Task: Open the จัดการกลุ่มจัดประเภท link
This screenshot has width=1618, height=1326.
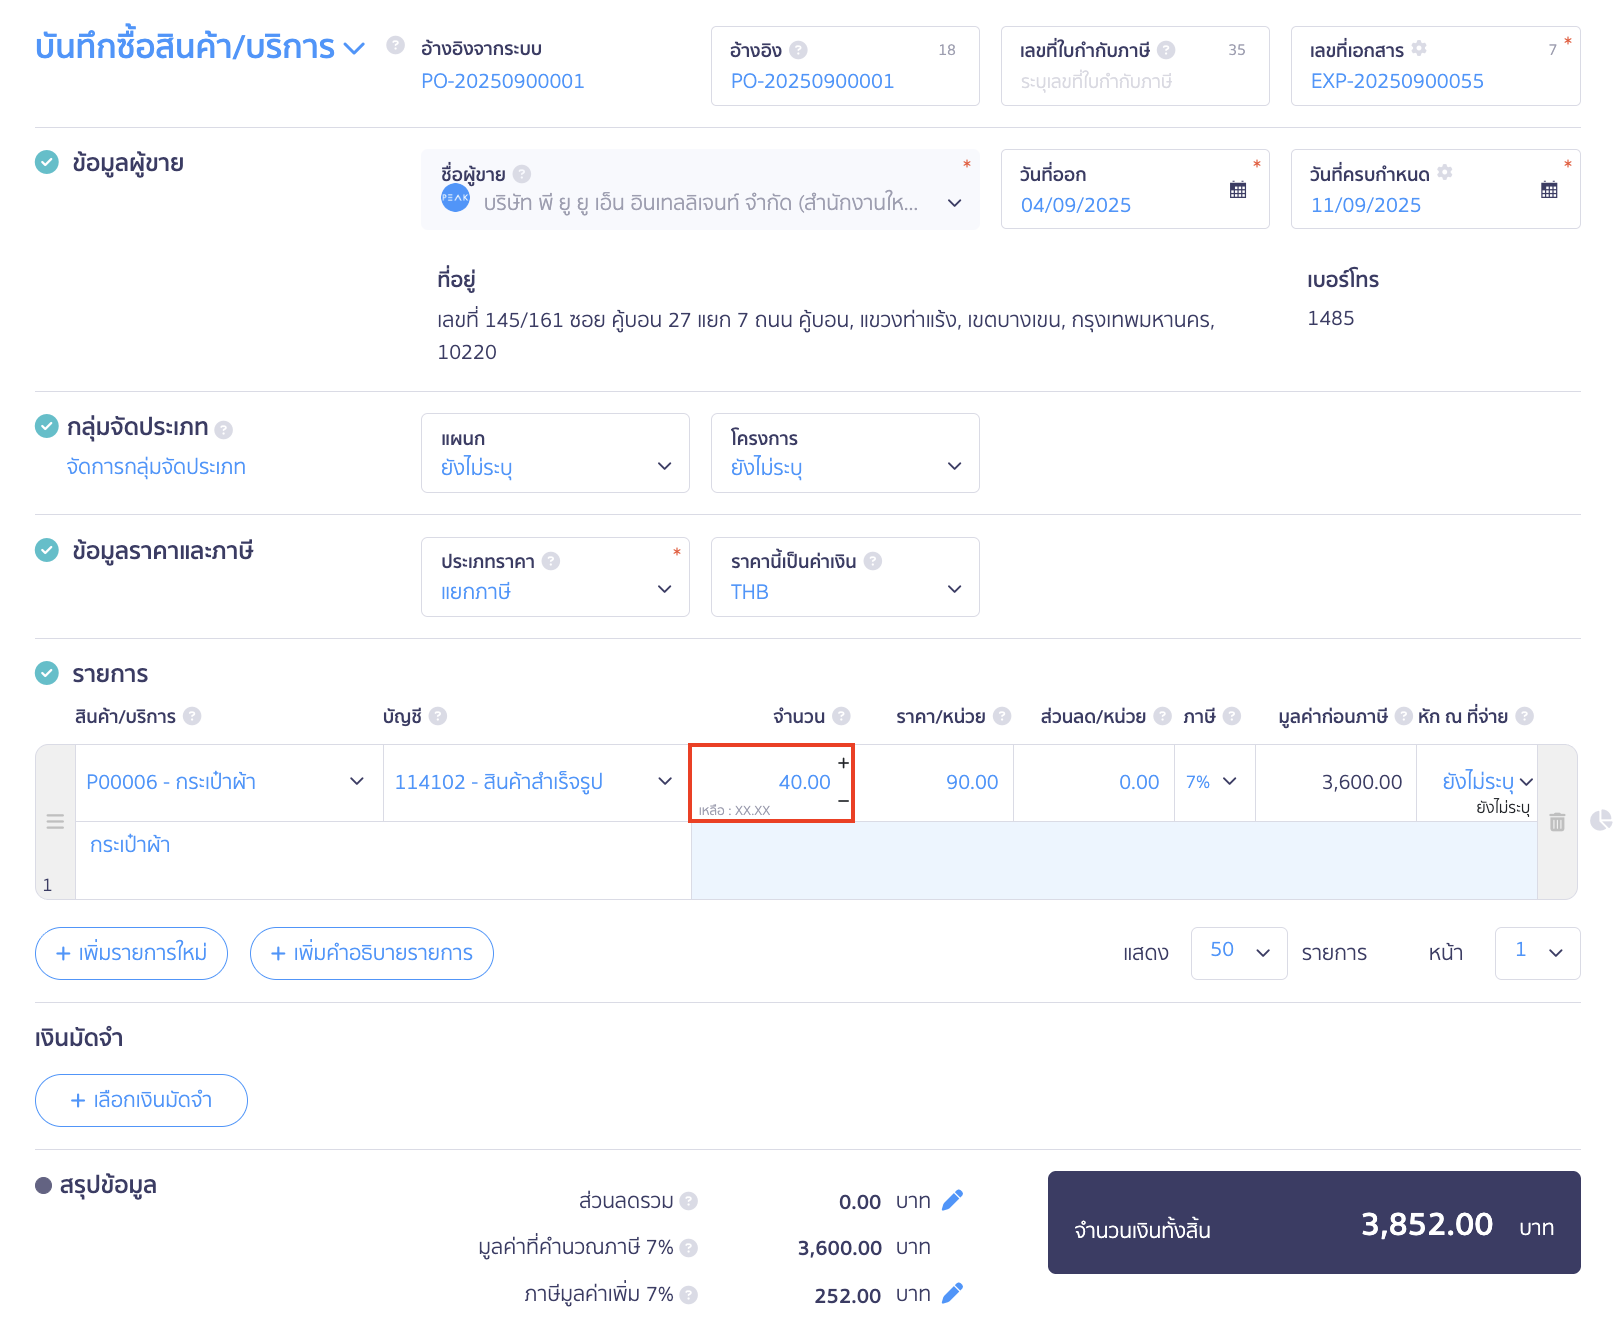Action: pos(156,467)
